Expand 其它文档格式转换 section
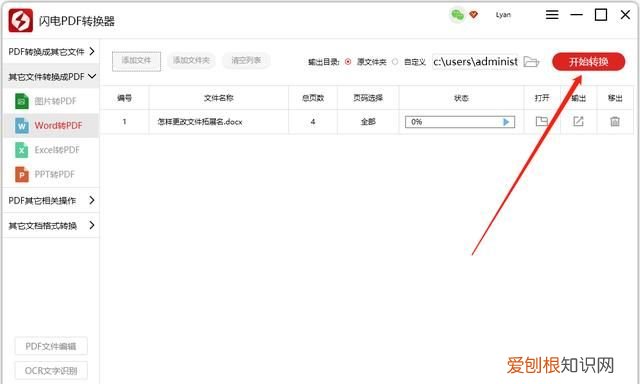Screen dimensions: 640x384 [x=51, y=225]
